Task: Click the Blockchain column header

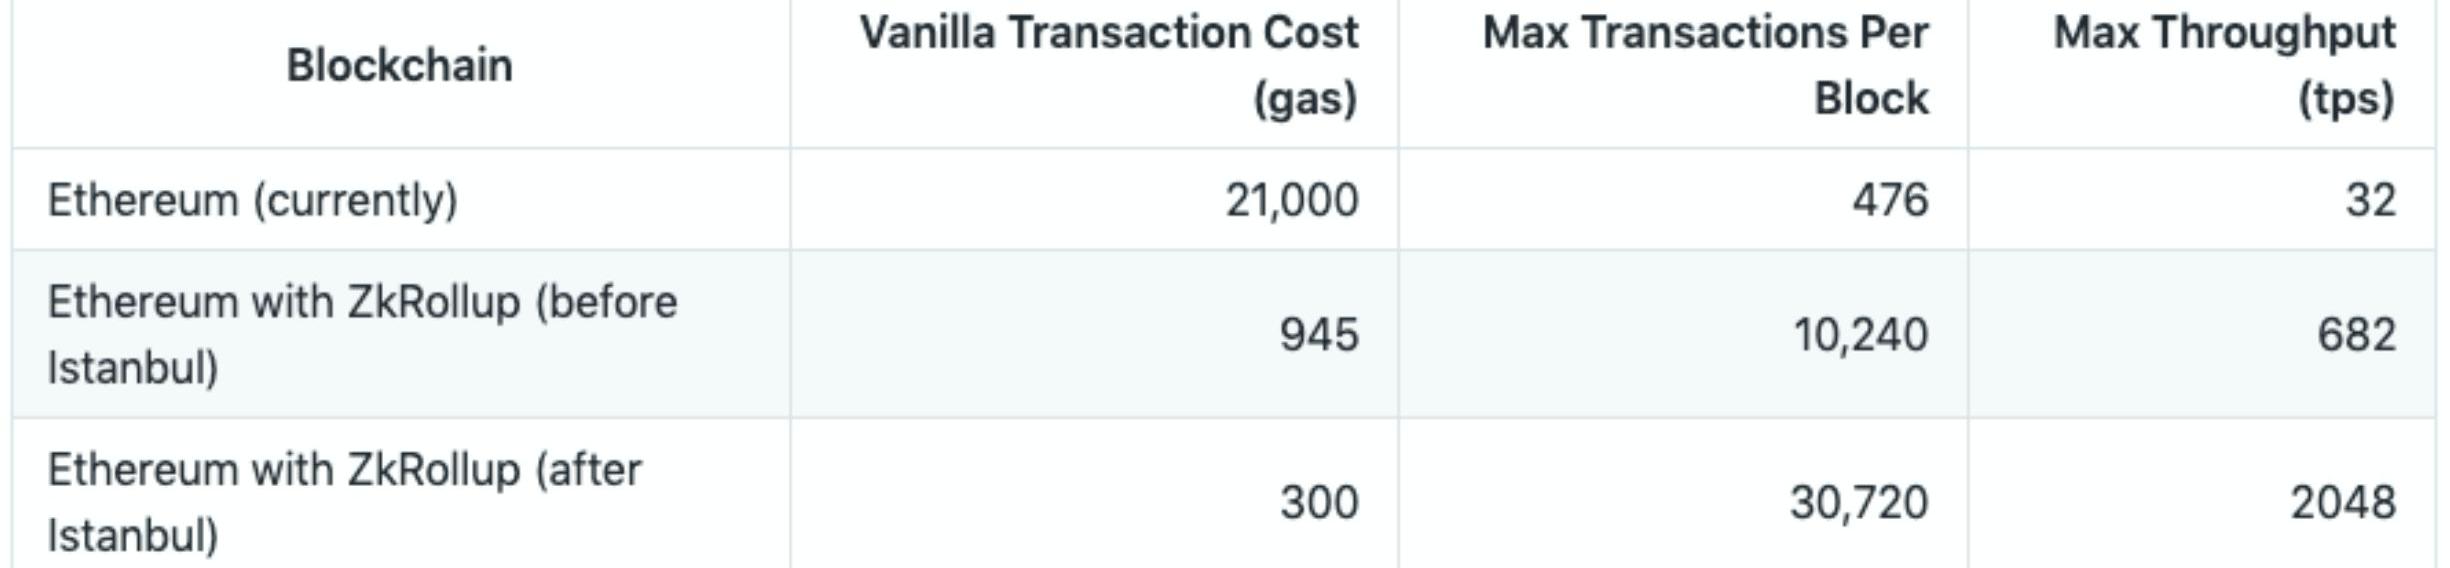Action: tap(399, 66)
